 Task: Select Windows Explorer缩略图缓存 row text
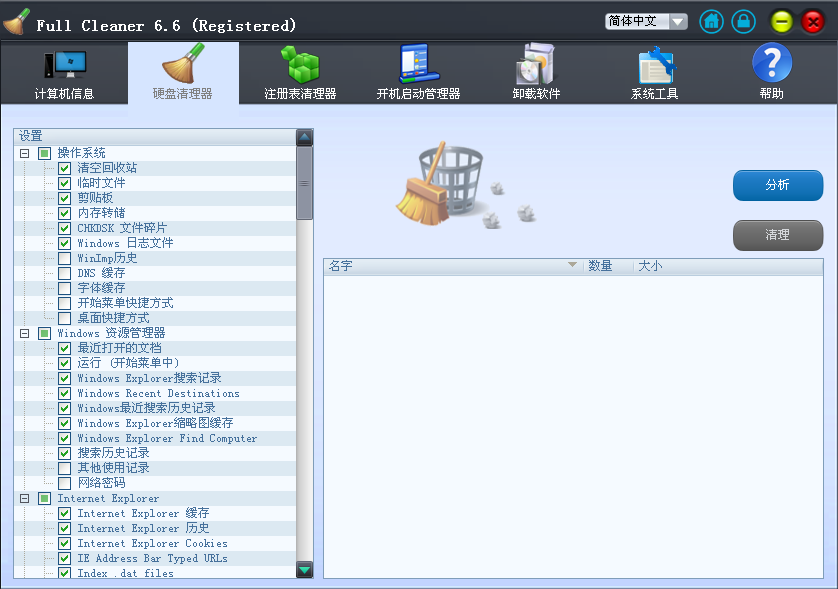pyautogui.click(x=156, y=423)
